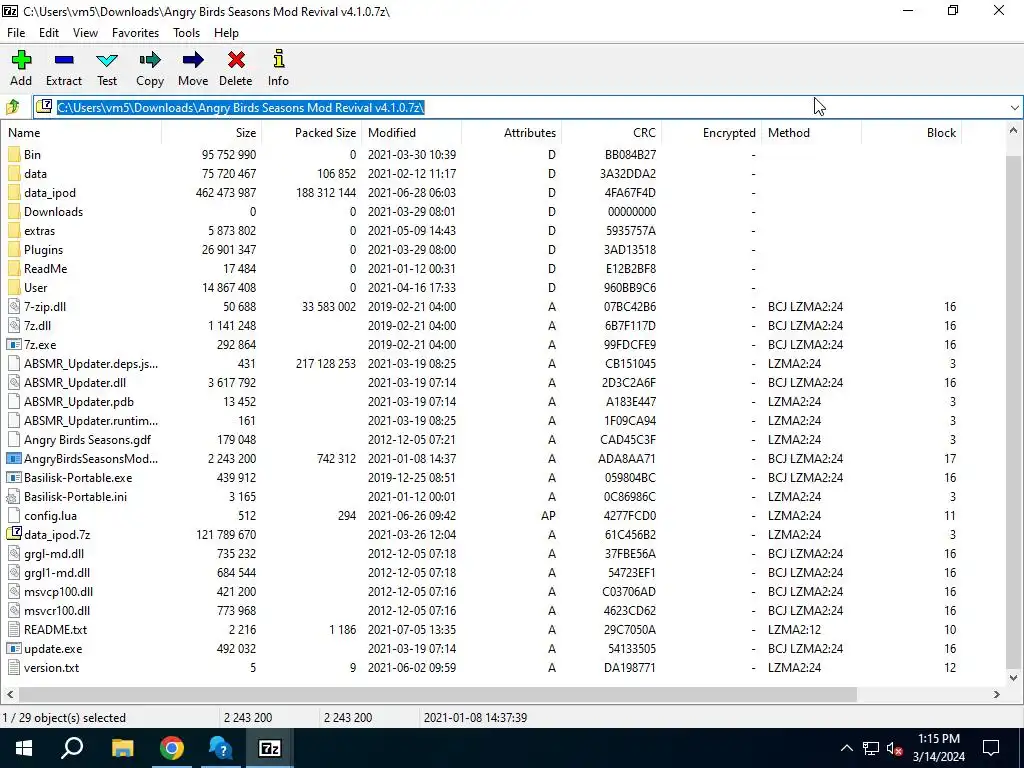
Task: Select the config.lua file
Action: click(x=50, y=516)
